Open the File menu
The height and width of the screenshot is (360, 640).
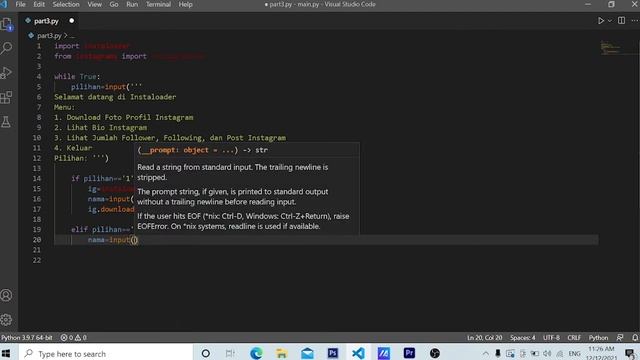click(x=20, y=4)
